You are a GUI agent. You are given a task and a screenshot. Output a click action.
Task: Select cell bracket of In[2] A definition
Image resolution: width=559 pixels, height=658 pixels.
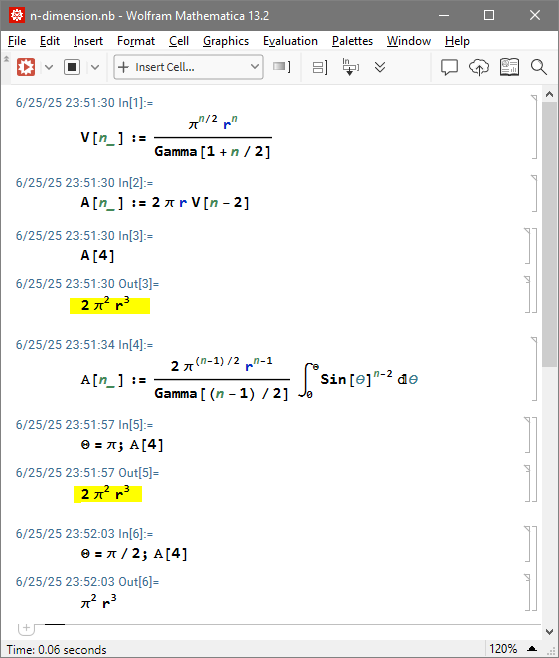pyautogui.click(x=534, y=193)
